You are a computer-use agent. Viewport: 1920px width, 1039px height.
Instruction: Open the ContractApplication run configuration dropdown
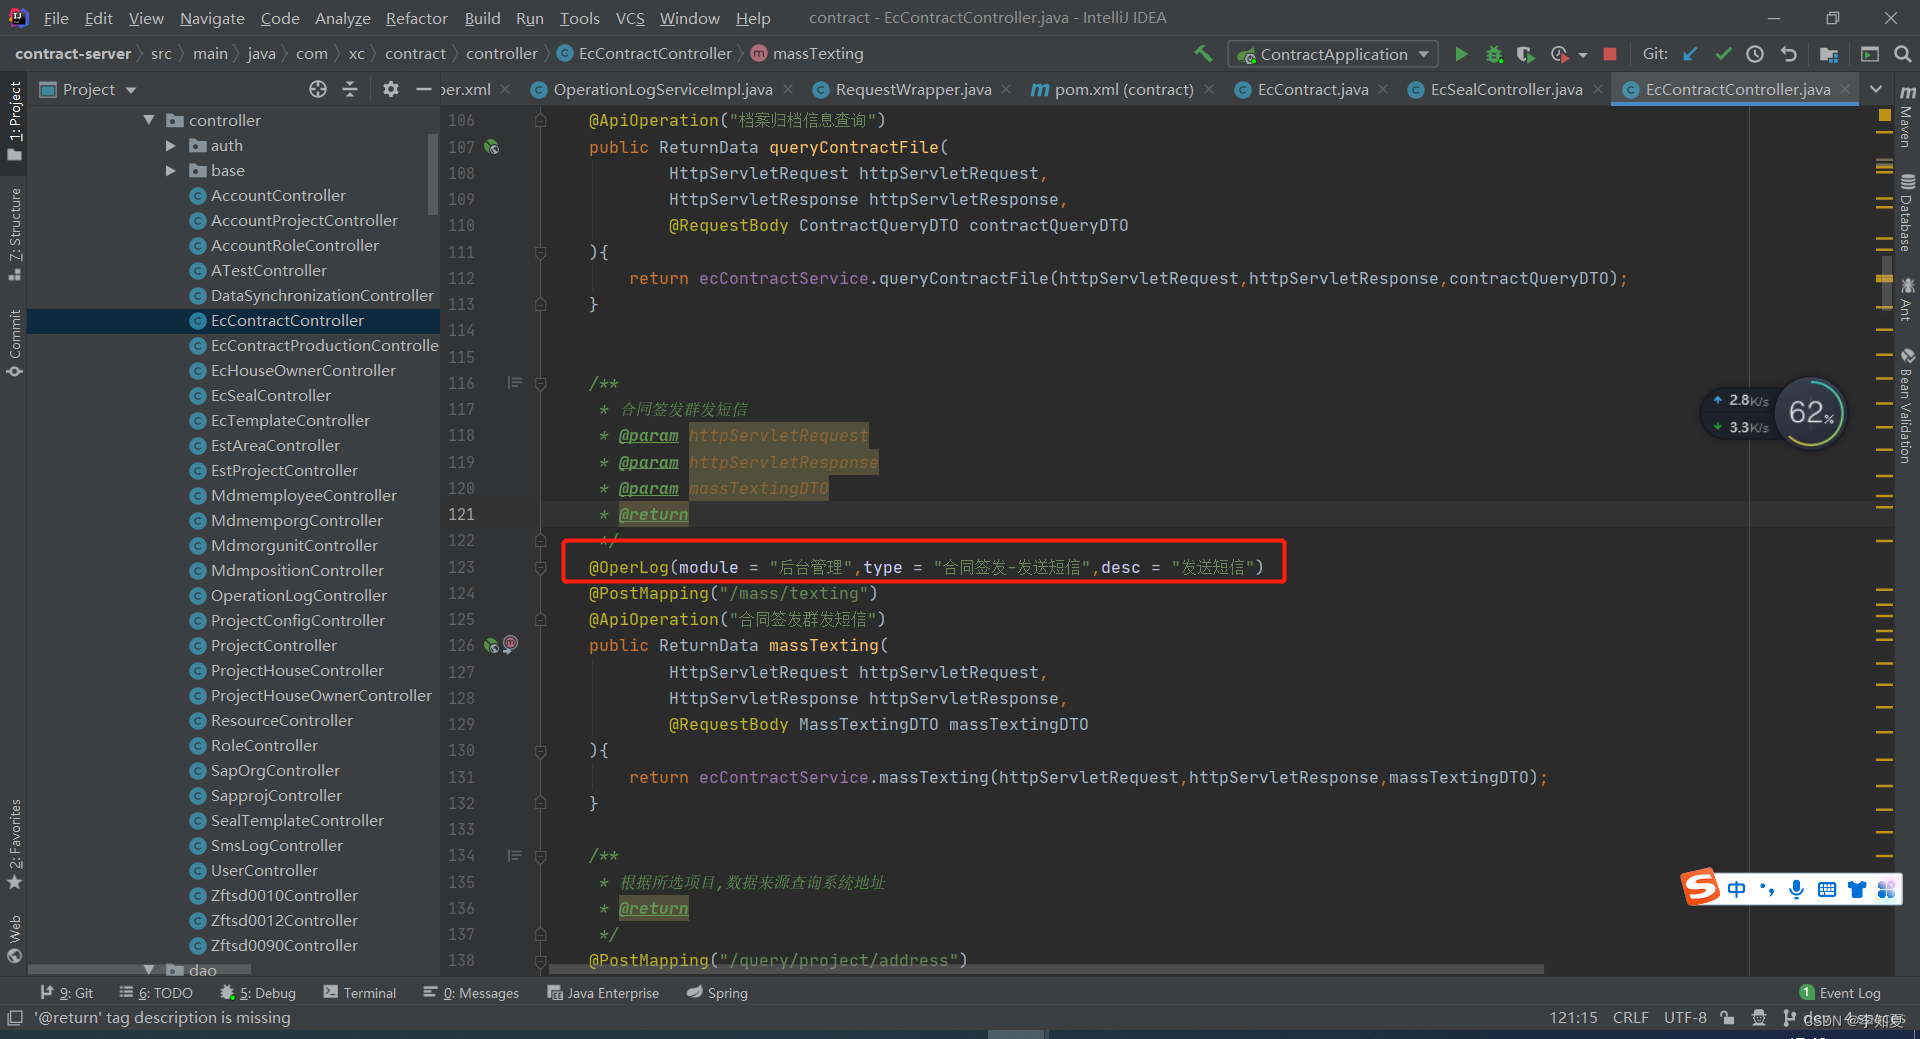[x=1334, y=54]
